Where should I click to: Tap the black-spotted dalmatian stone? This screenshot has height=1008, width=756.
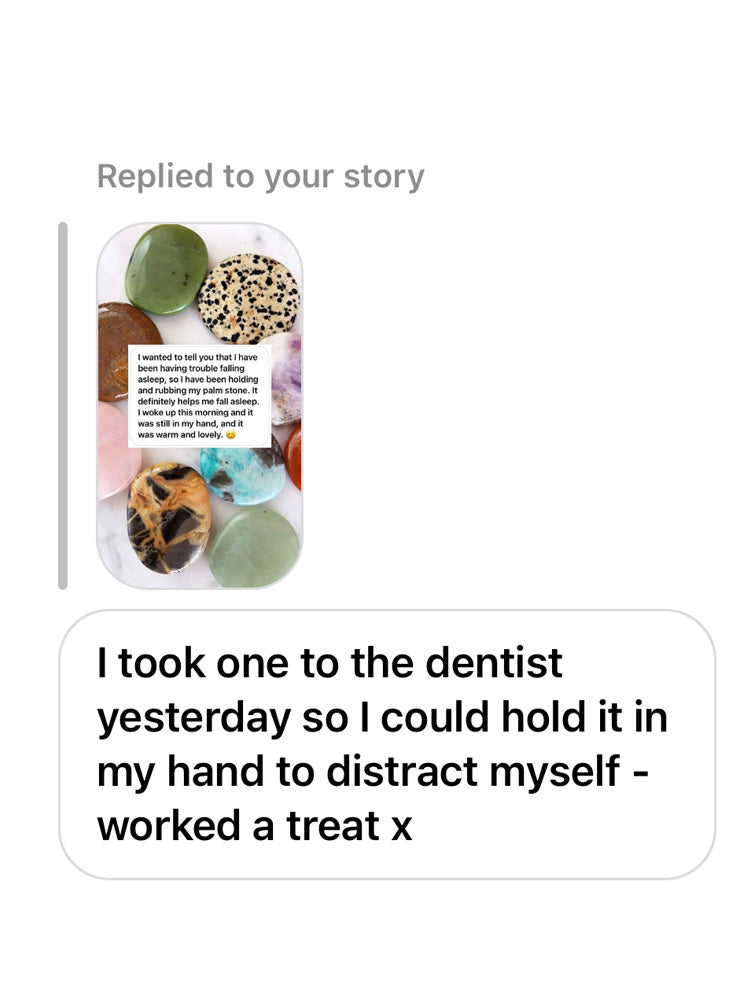(x=248, y=298)
